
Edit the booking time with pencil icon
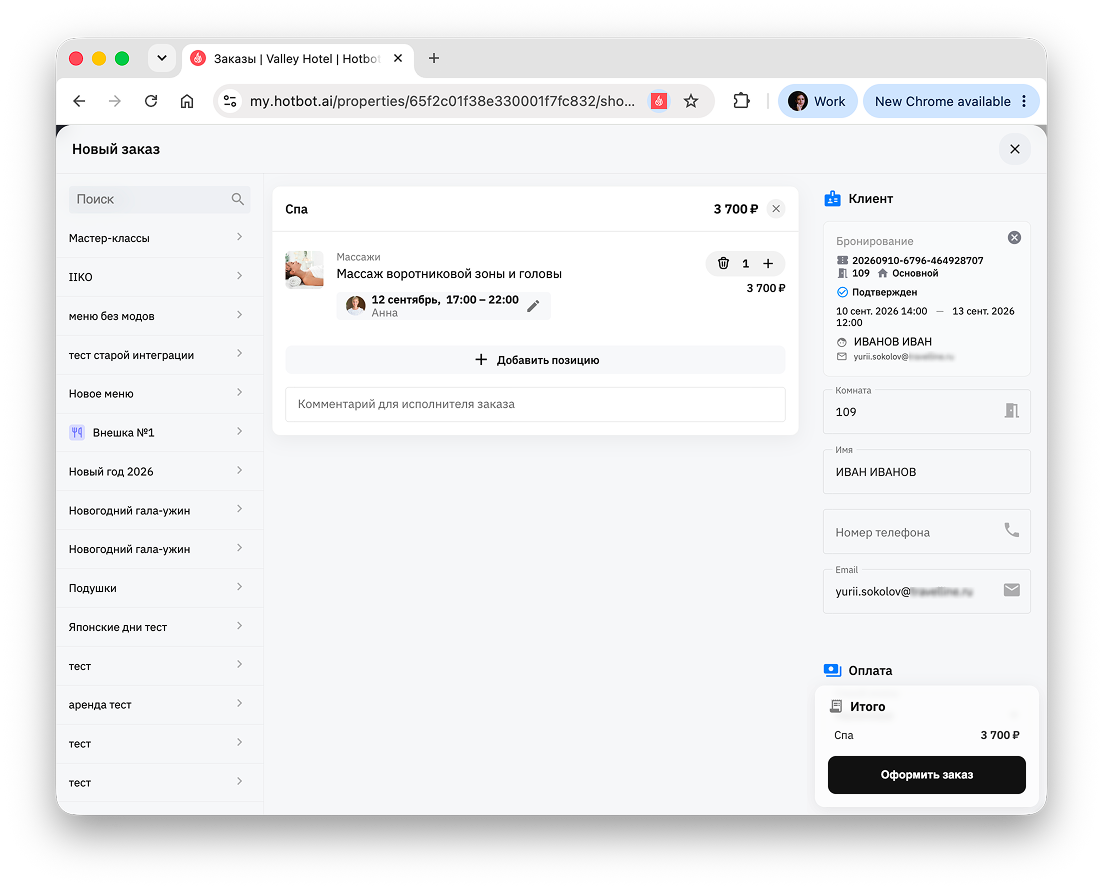[x=533, y=306]
